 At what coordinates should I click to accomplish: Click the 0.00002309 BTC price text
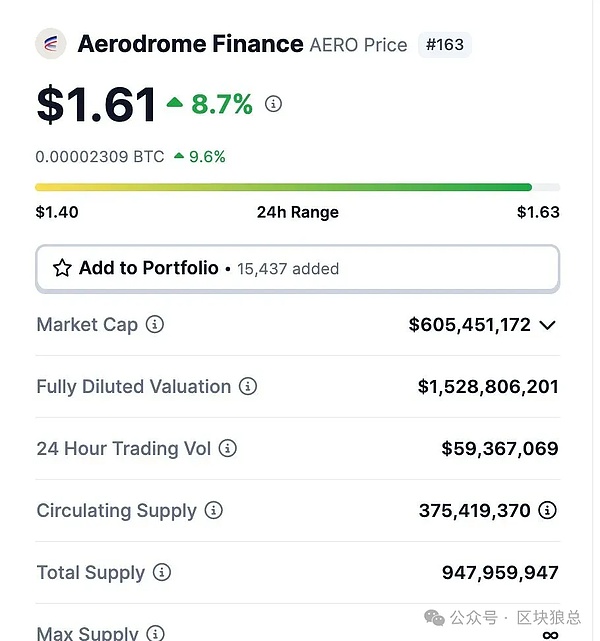(99, 157)
